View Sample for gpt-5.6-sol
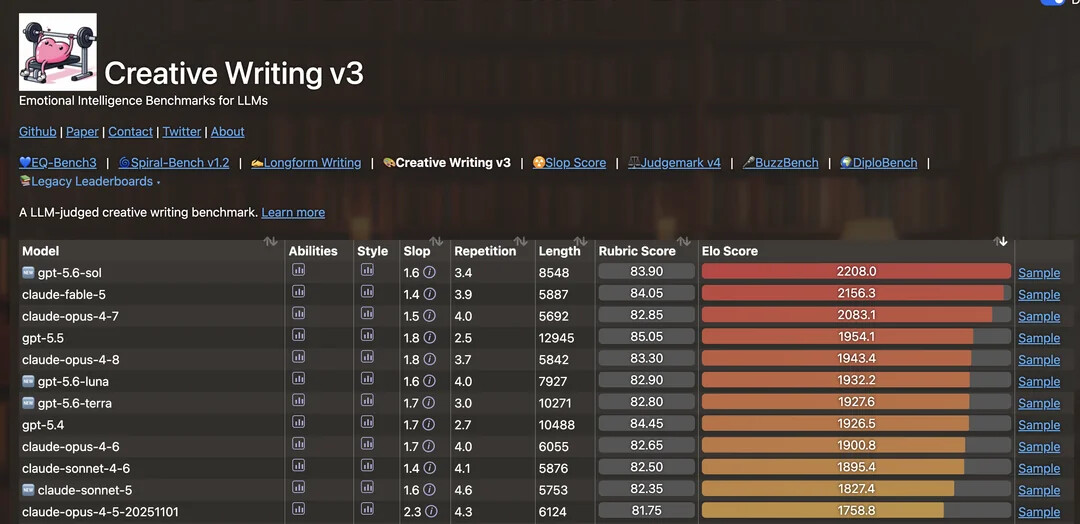 tap(1039, 273)
